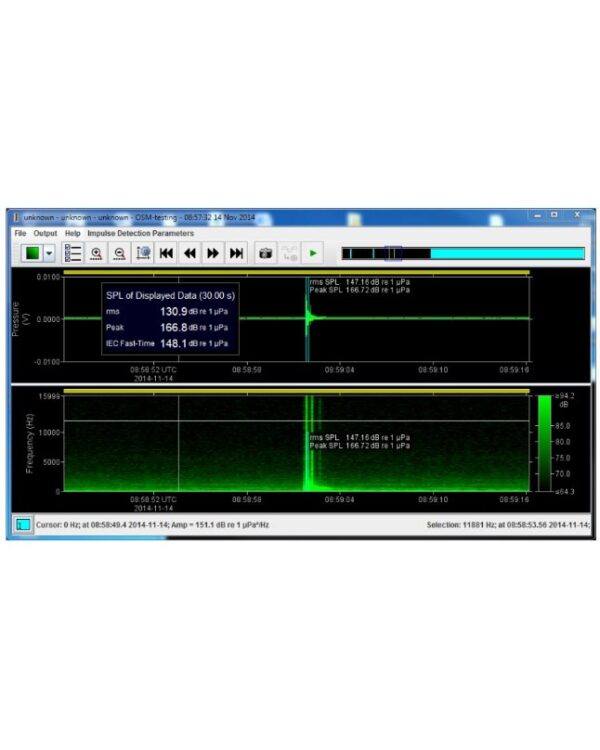This screenshot has width=600, height=750.
Task: Open the Help menu
Action: point(72,233)
